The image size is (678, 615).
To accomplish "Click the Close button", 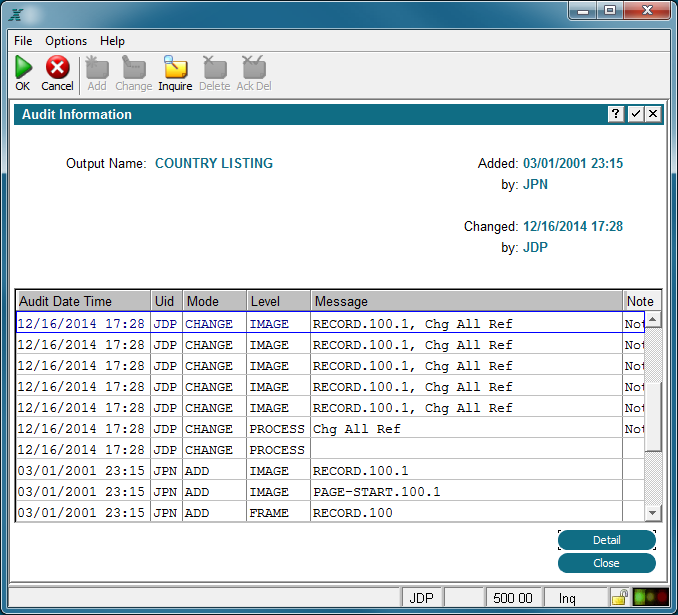I will (x=607, y=563).
